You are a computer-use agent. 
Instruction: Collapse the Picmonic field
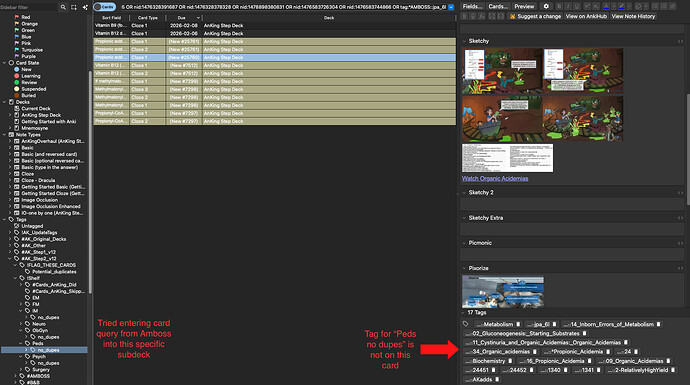[464, 243]
